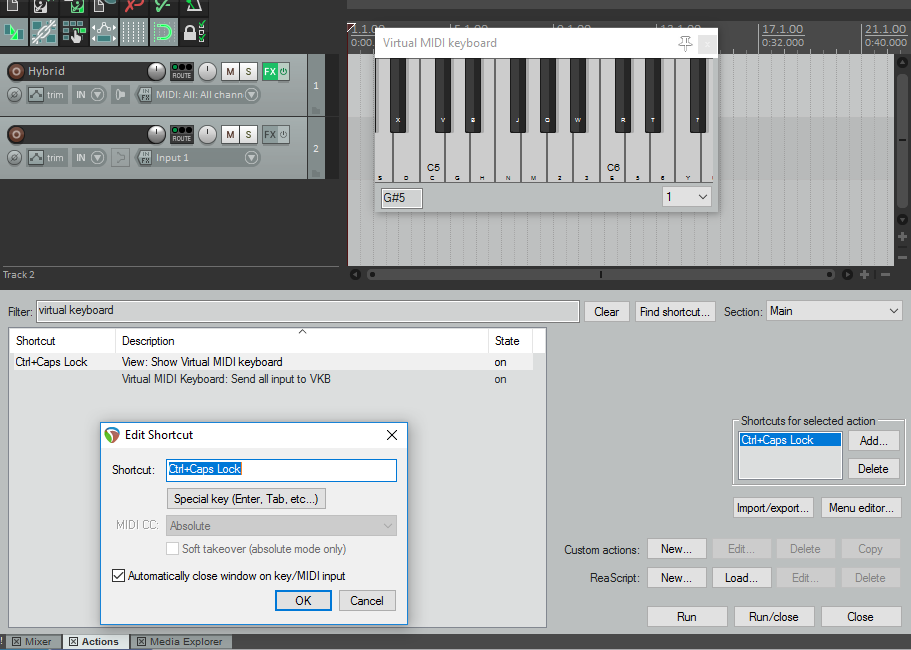Switch to Mixer docker tab

[x=33, y=641]
